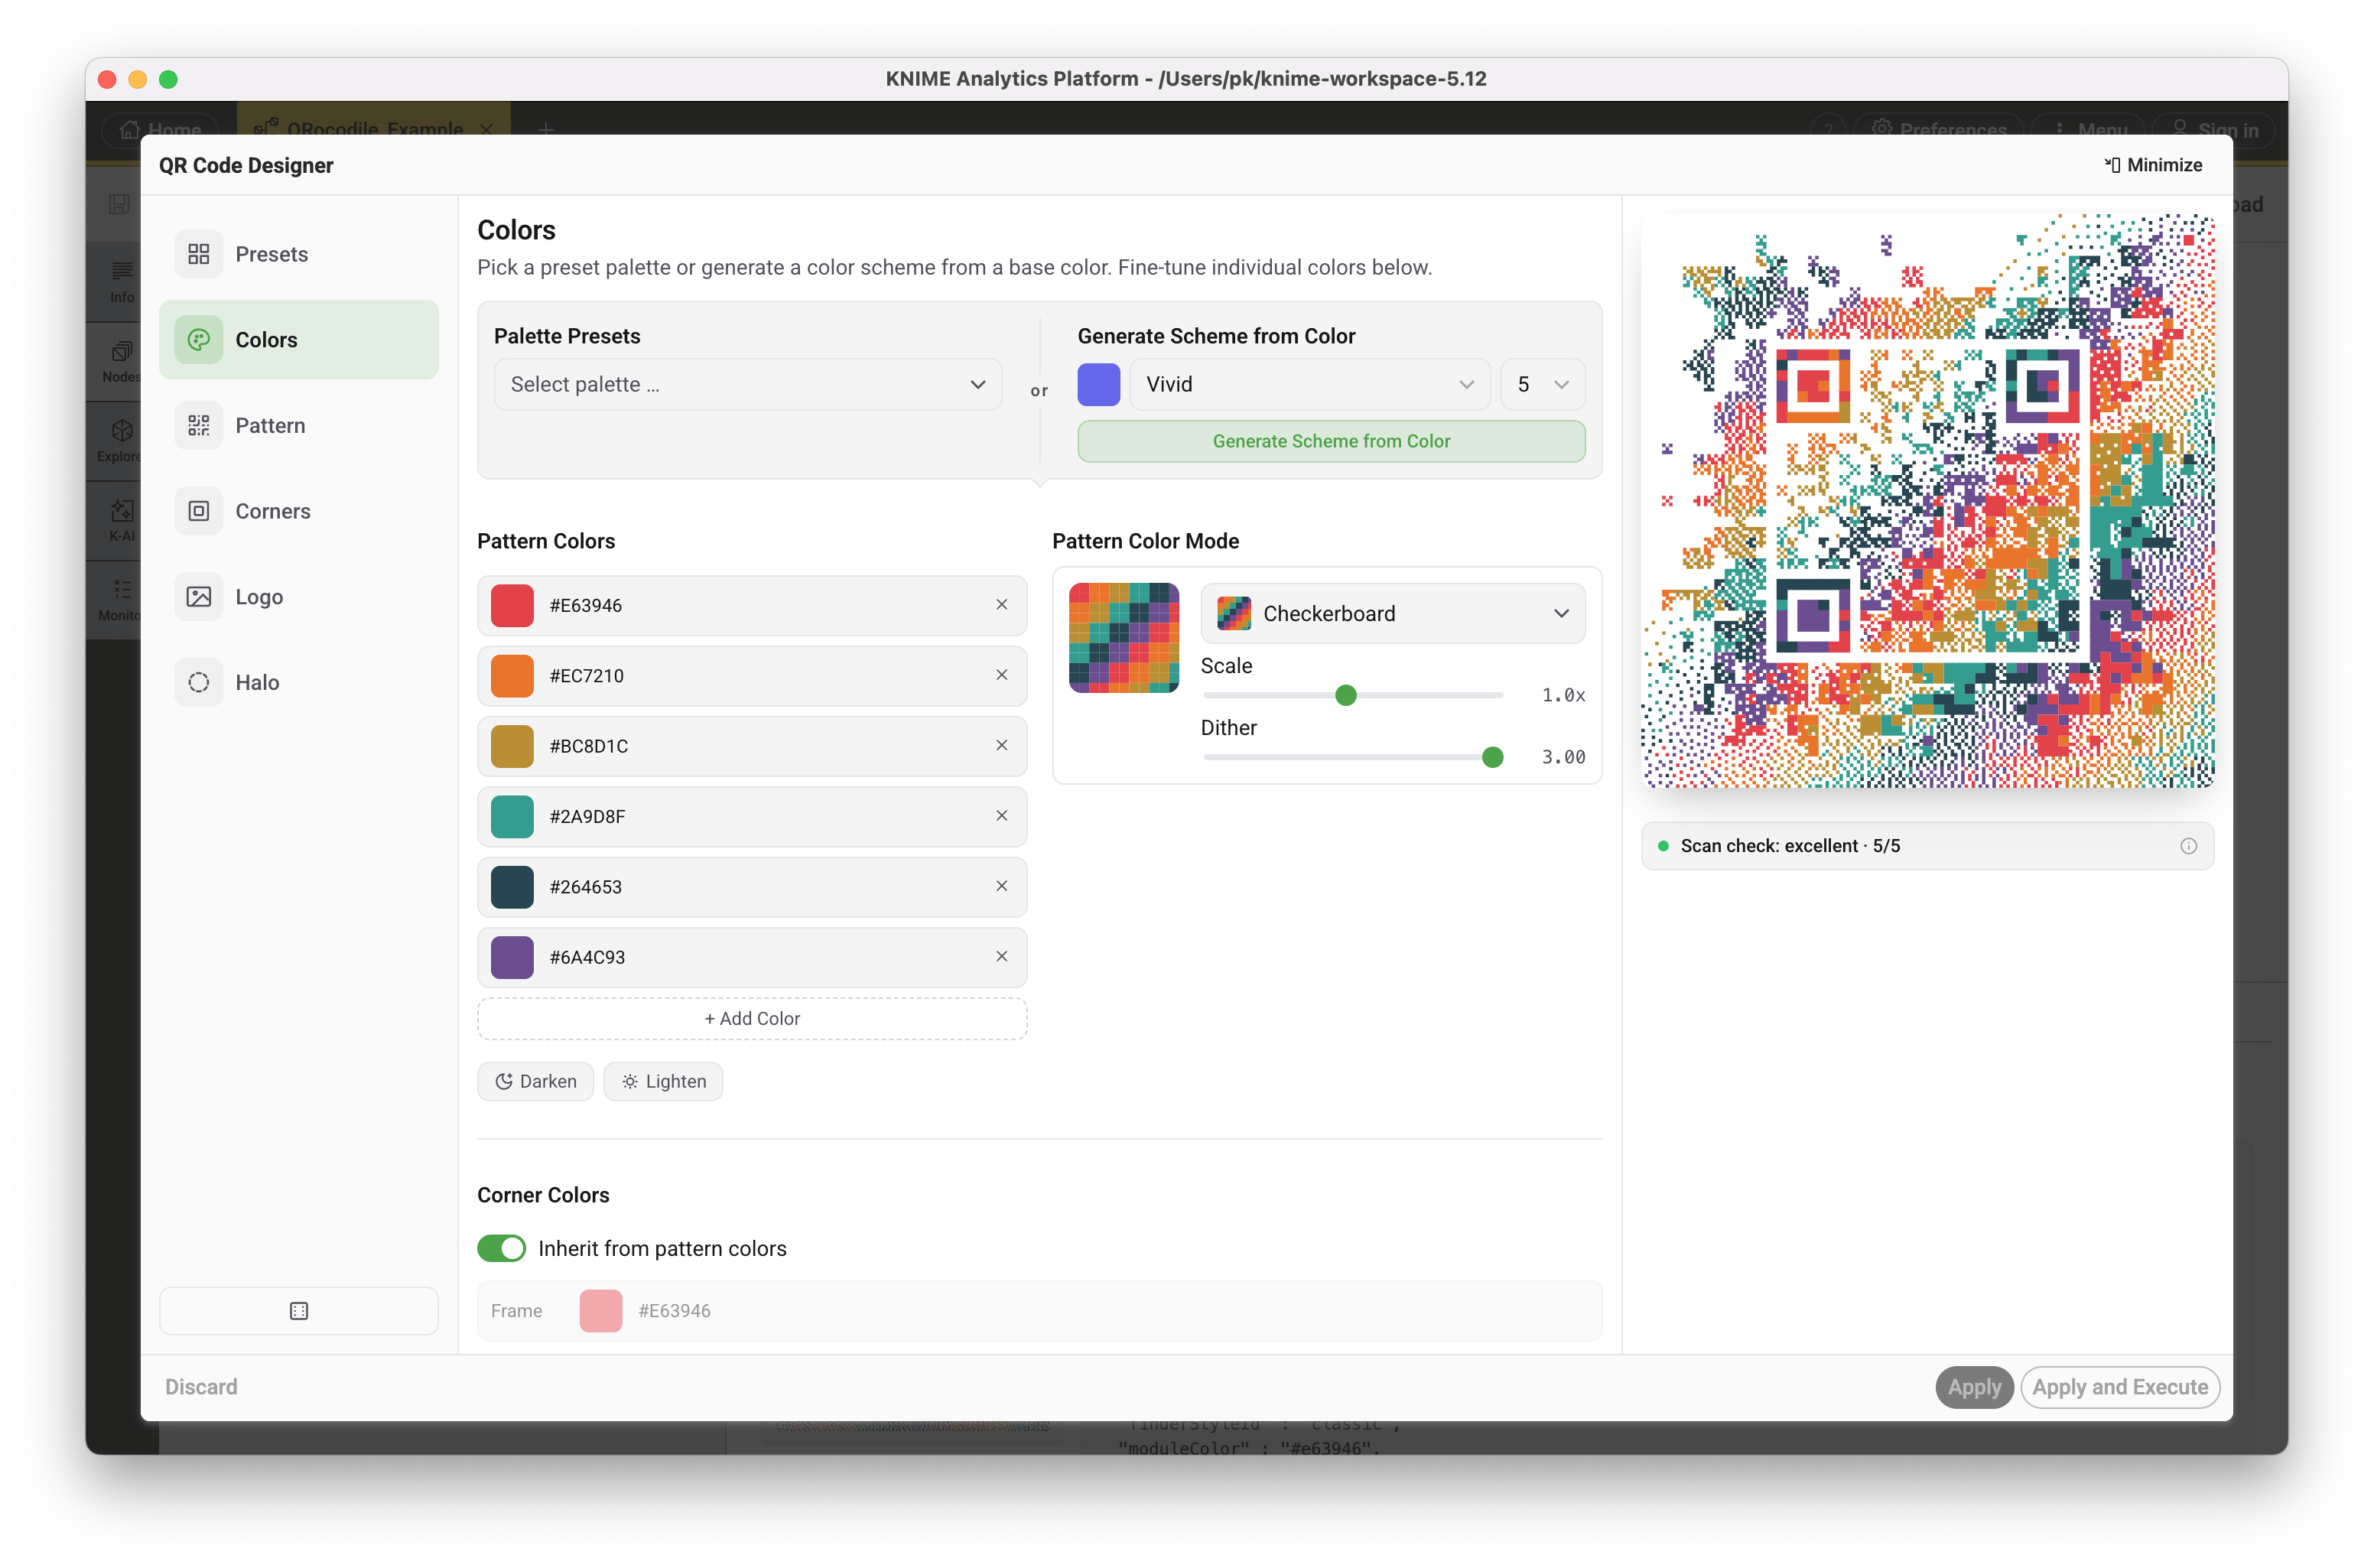Click the Checkerboard mode icon

point(1234,614)
